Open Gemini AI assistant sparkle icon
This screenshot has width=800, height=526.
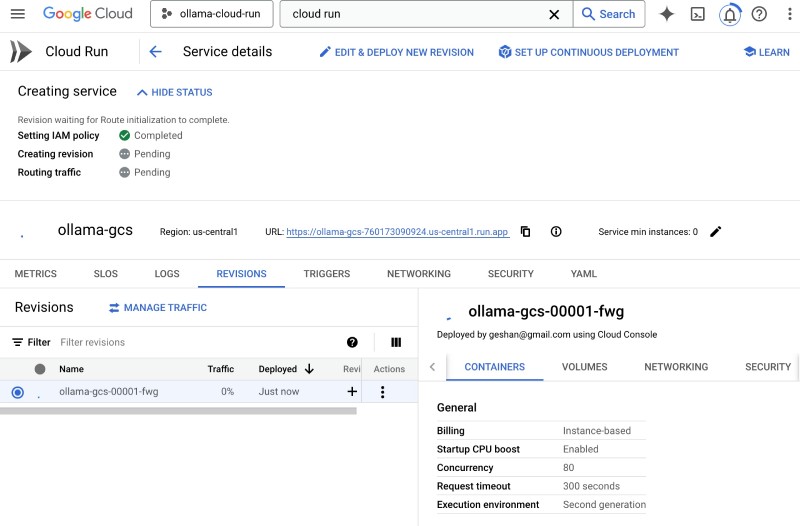tap(666, 14)
